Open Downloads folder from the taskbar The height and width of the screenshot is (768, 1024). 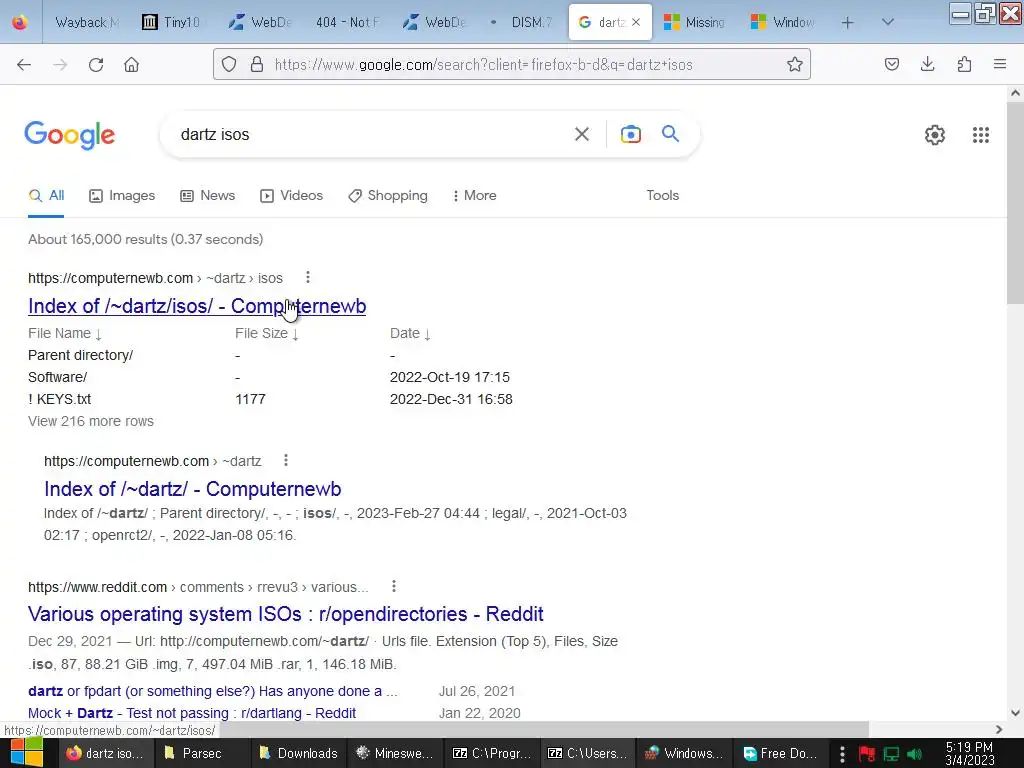(x=298, y=753)
